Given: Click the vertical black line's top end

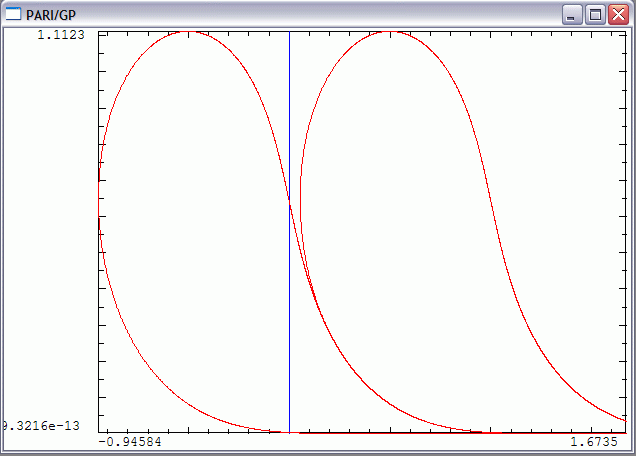Looking at the screenshot, I should coord(289,33).
